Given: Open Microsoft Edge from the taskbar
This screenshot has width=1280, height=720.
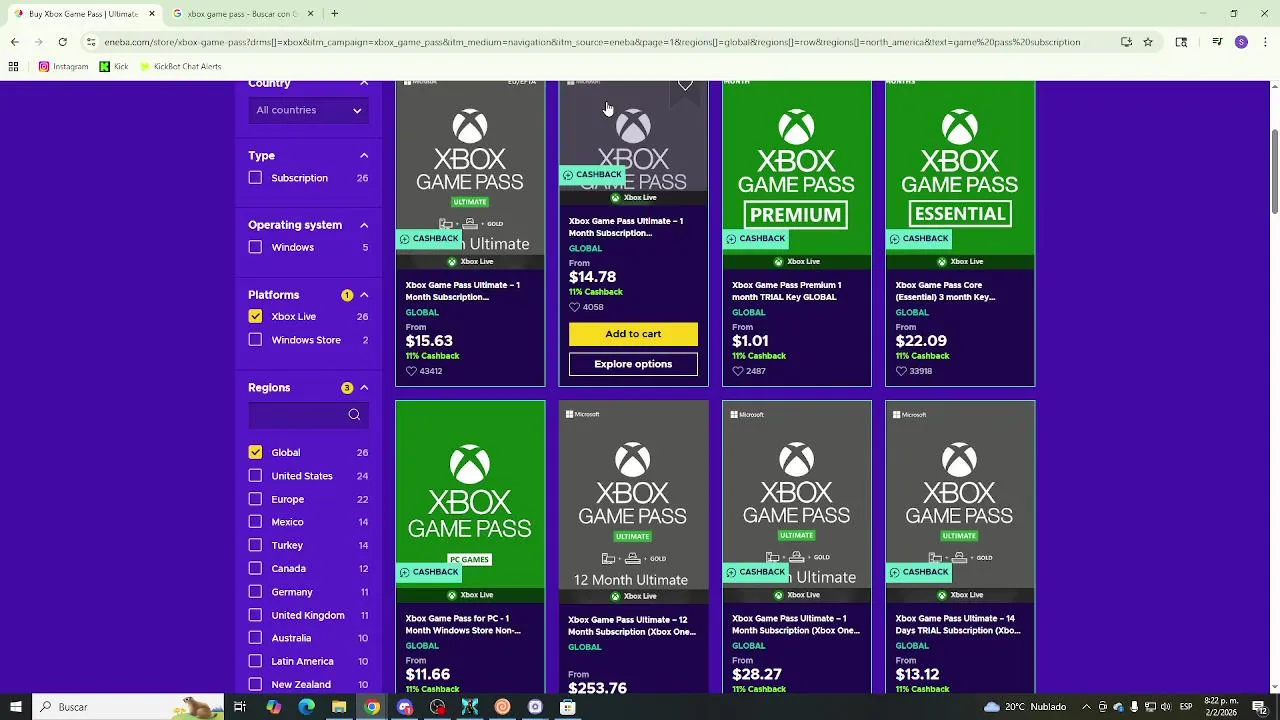Looking at the screenshot, I should click(x=306, y=707).
